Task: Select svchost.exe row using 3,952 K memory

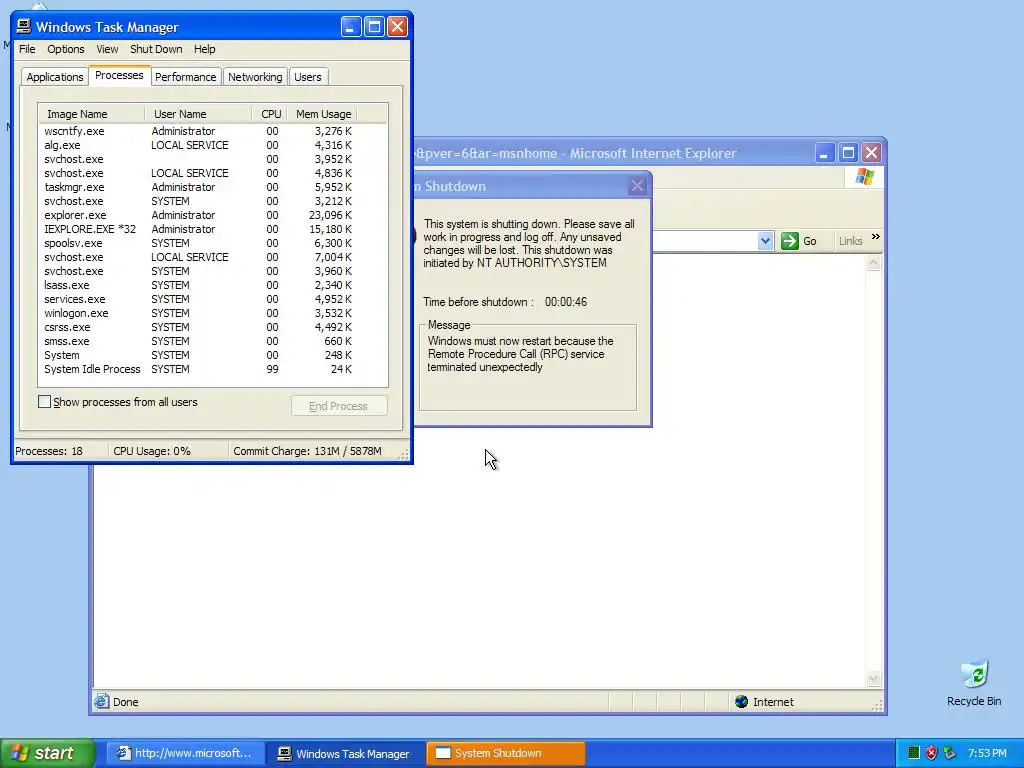Action: (213, 159)
